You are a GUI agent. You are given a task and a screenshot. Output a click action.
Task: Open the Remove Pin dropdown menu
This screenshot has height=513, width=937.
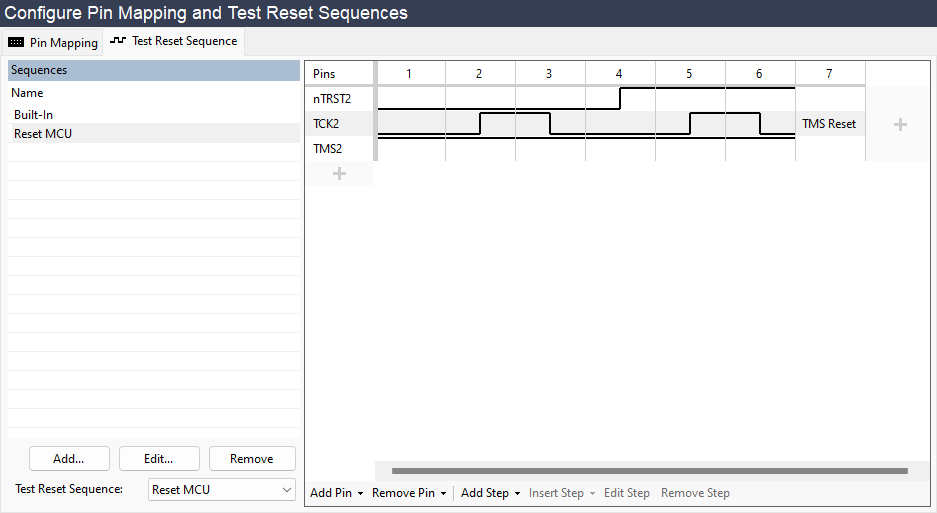[409, 493]
